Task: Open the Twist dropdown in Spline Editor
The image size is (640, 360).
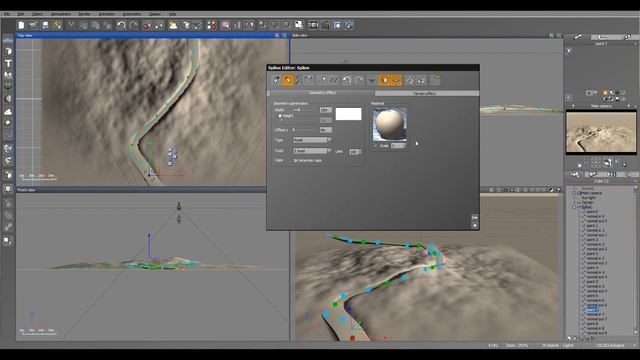Action: (312, 151)
